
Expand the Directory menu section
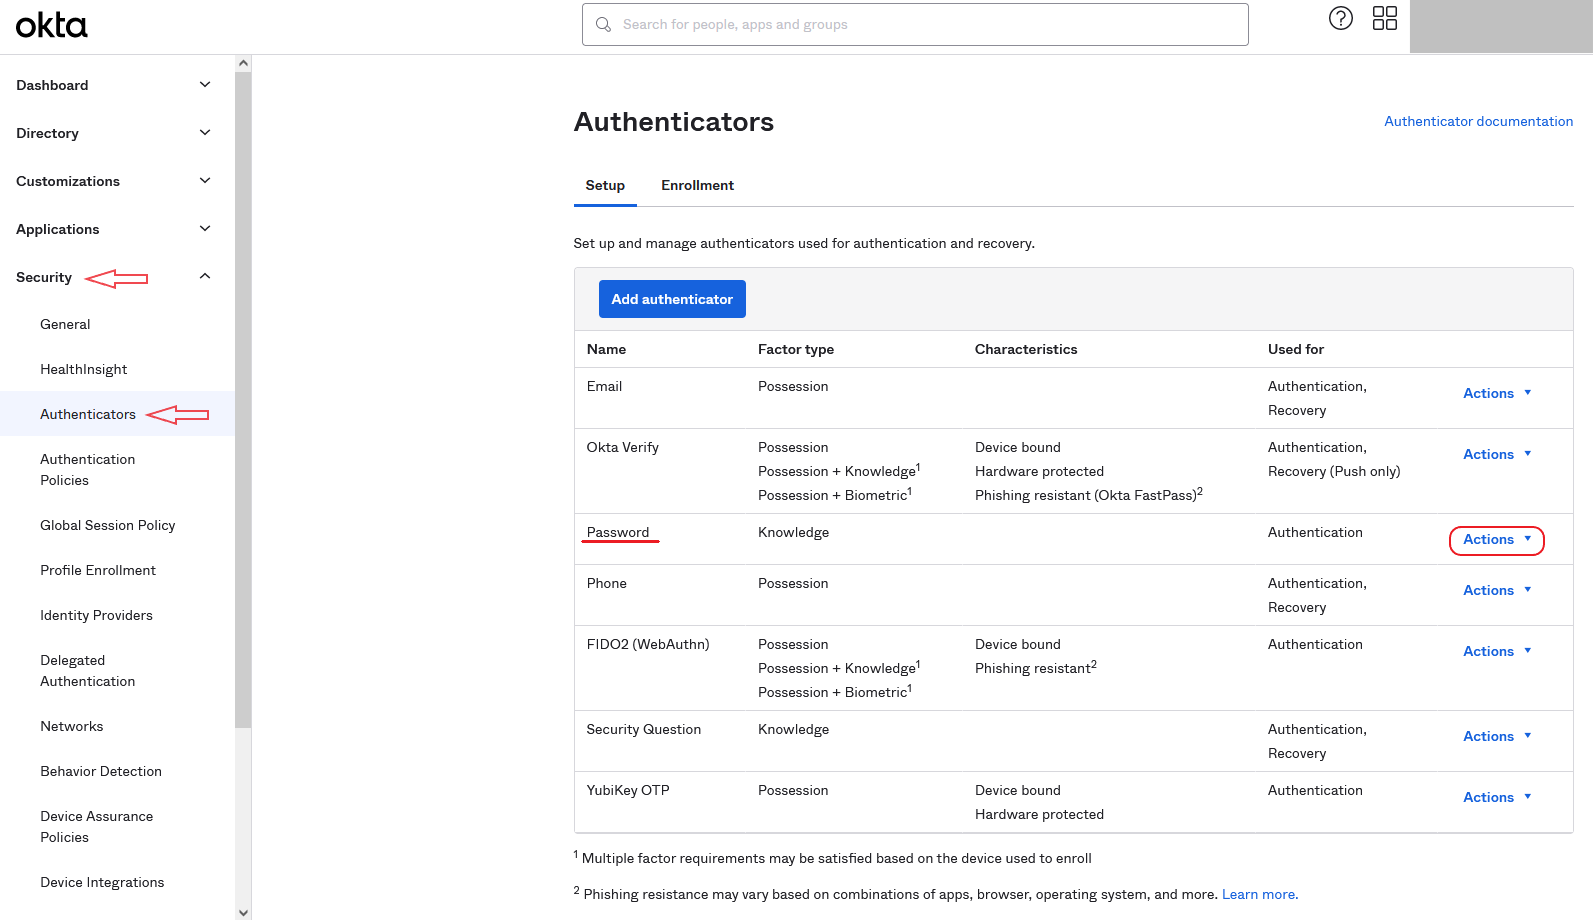pos(116,133)
